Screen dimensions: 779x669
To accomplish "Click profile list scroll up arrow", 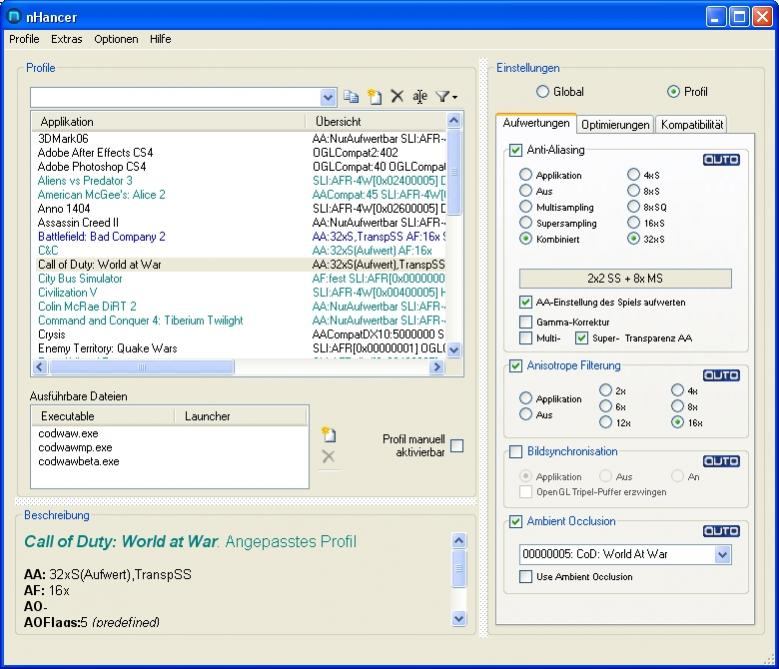I will [454, 120].
